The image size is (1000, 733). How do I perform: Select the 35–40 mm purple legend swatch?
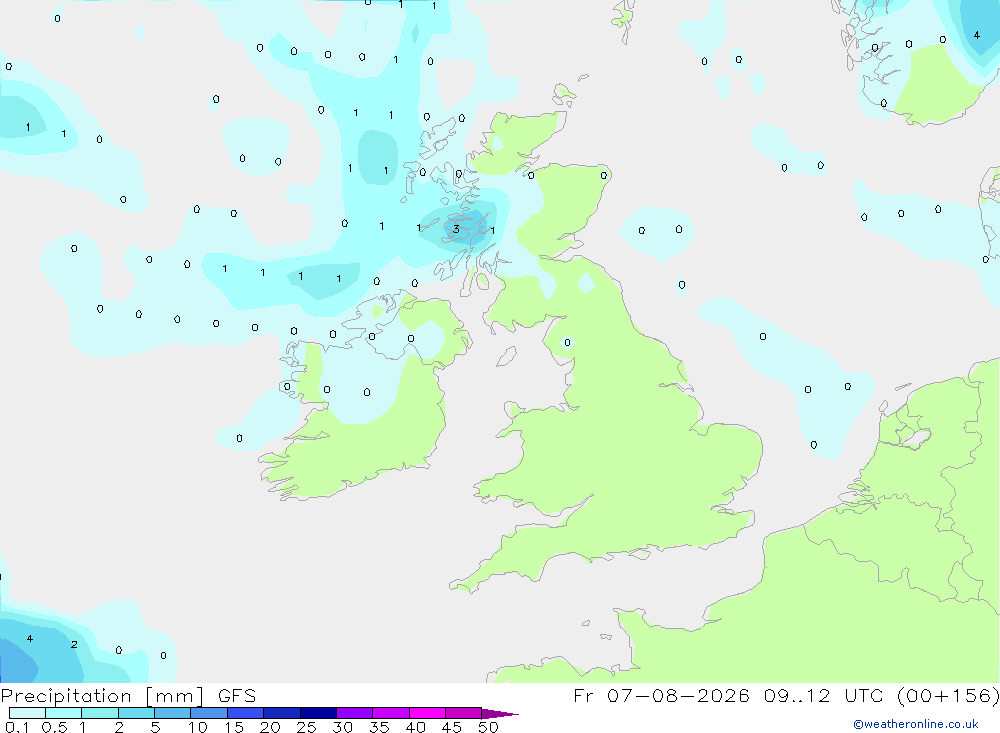[x=390, y=713]
